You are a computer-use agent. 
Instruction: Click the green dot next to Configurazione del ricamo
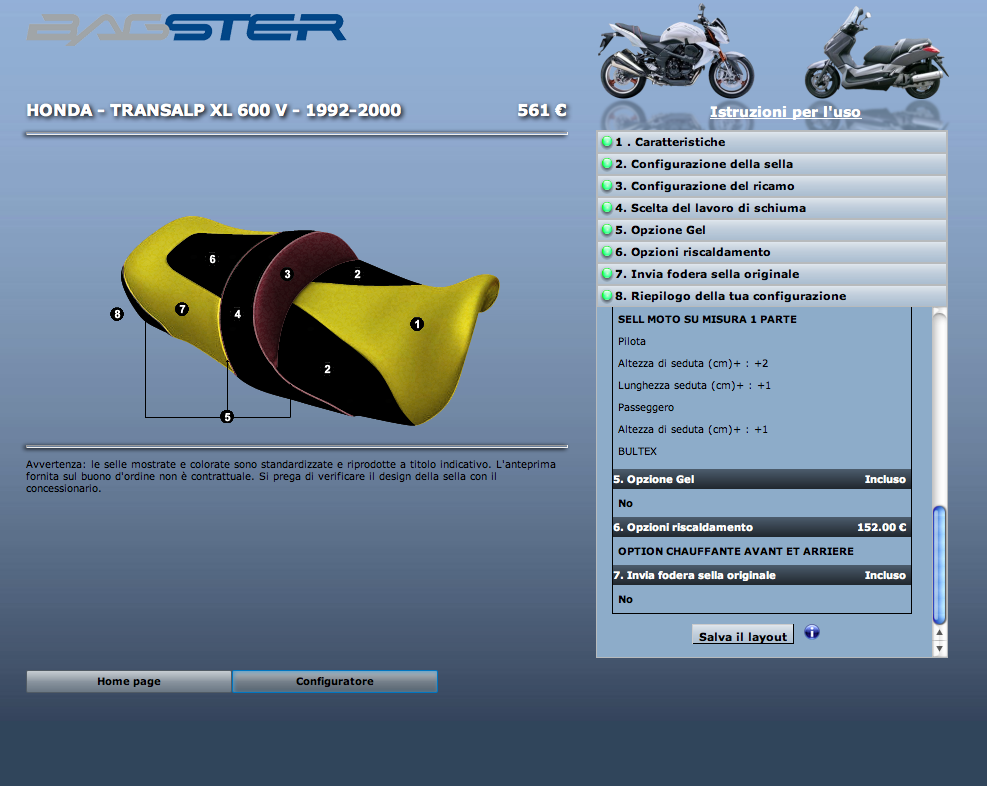pos(607,186)
